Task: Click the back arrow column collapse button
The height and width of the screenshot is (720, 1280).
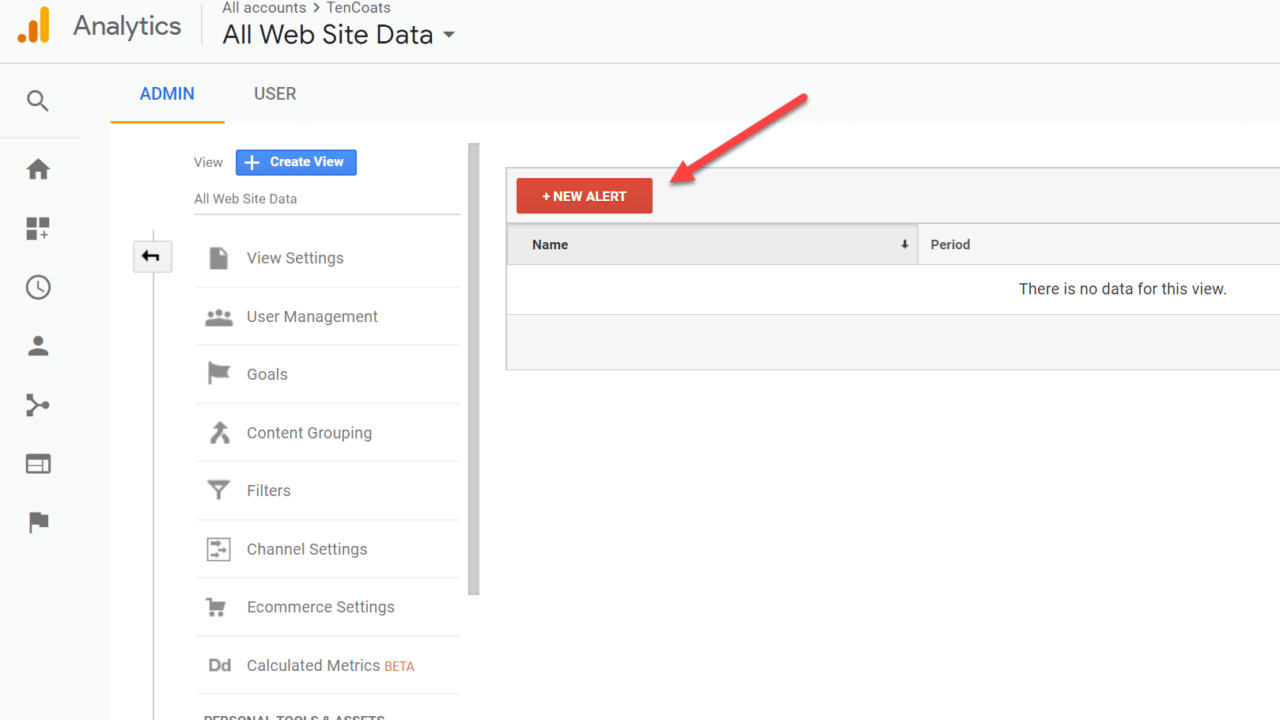Action: [152, 257]
